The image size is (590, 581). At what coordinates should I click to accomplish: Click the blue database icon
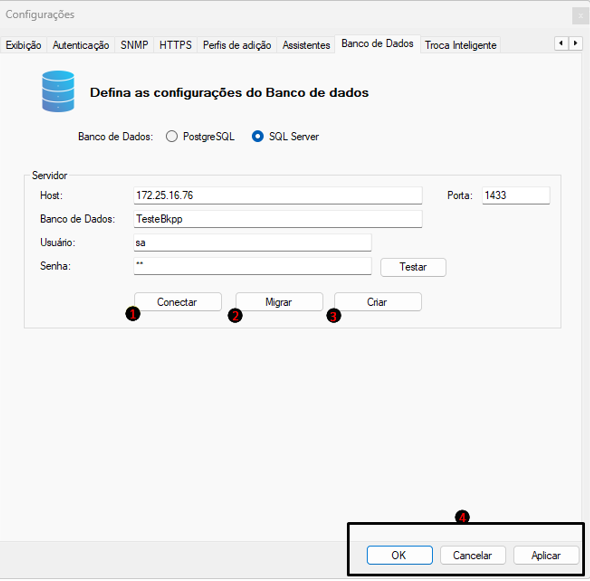click(58, 91)
